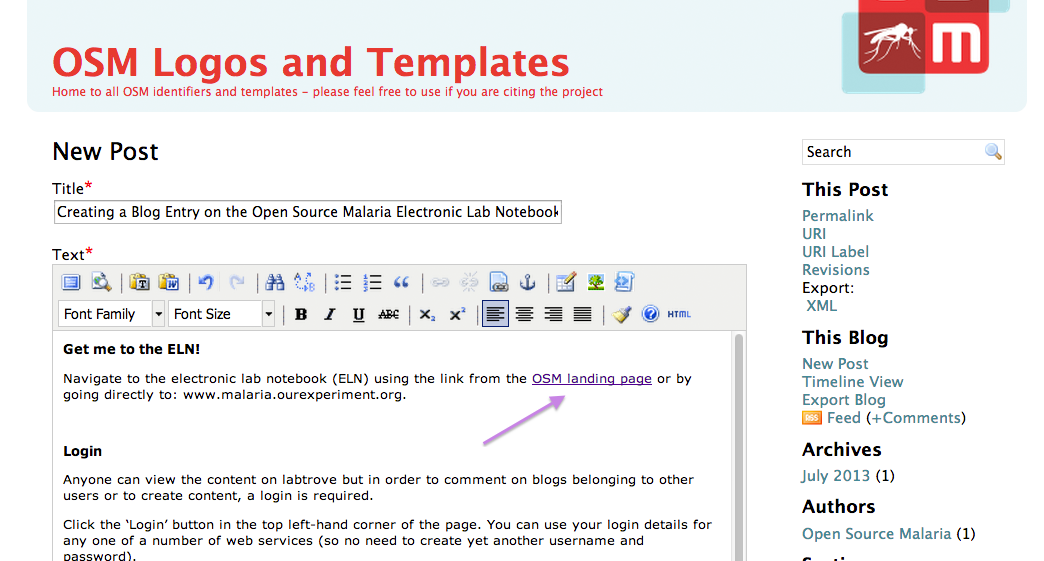
Task: Insert a bulleted list
Action: [342, 282]
